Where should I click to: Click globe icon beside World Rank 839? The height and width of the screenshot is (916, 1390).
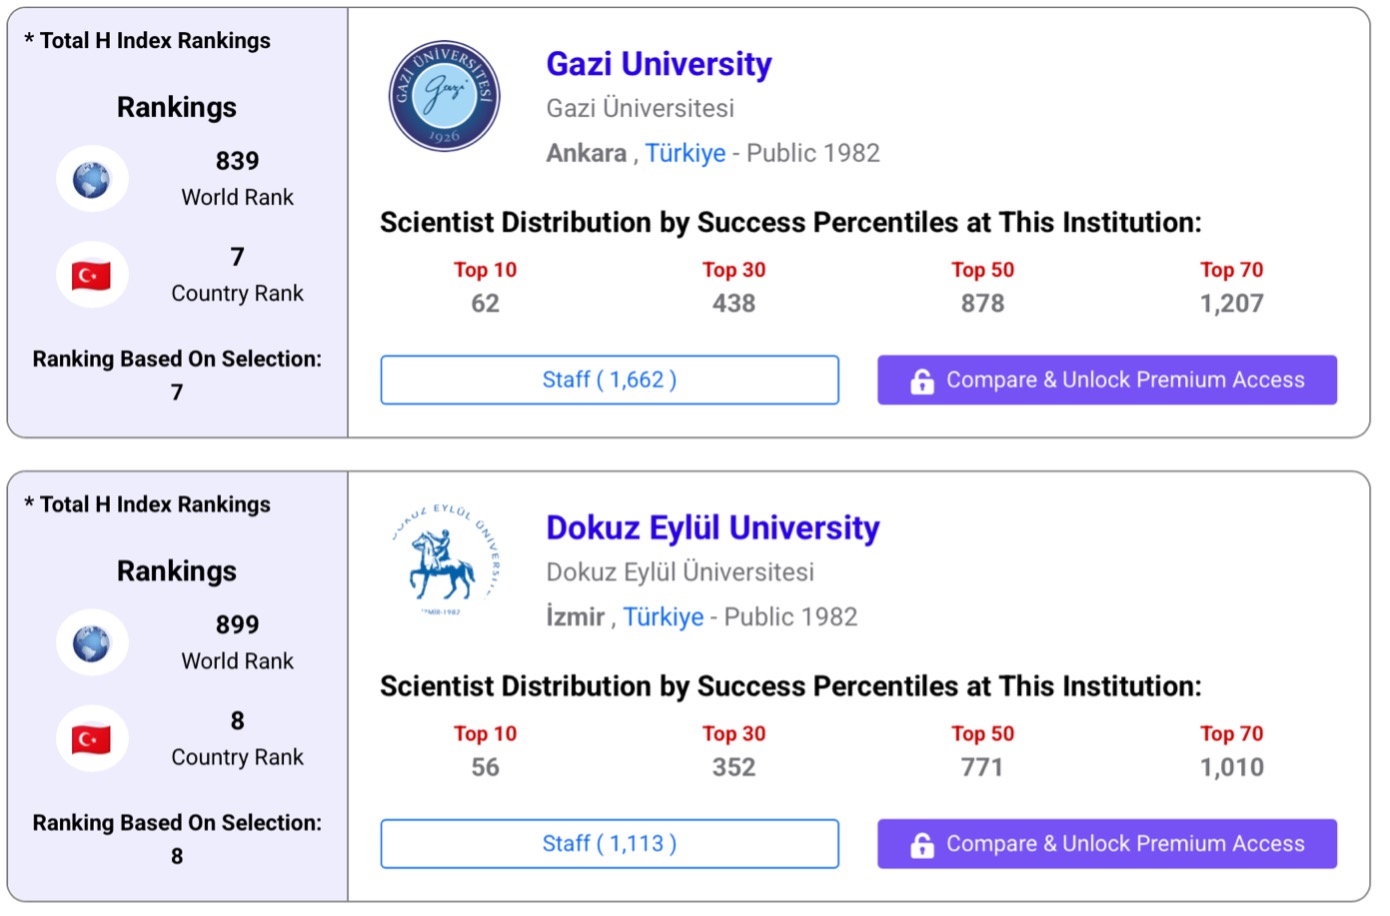pos(92,179)
